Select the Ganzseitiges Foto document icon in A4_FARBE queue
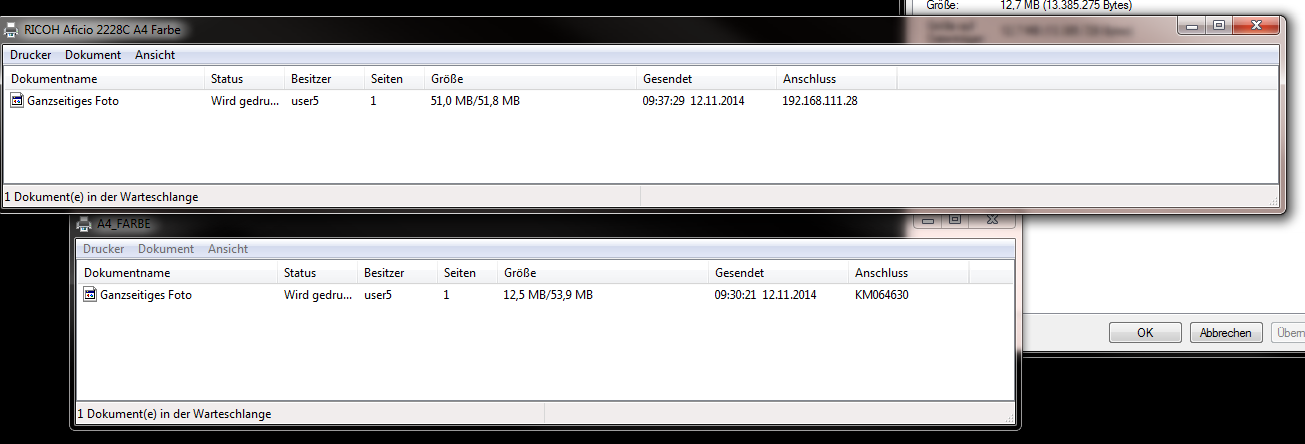 click(90, 295)
